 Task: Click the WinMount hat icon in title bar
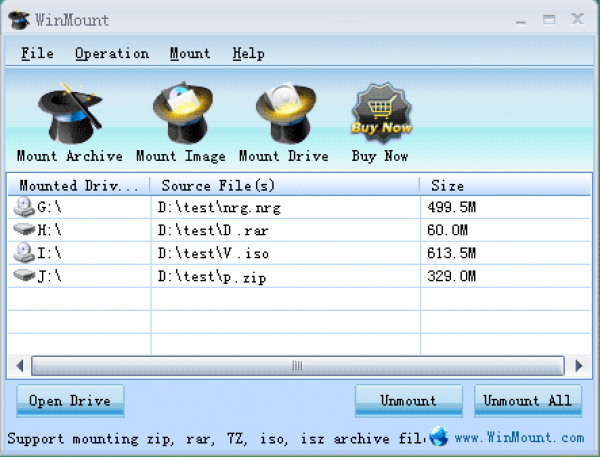pos(19,20)
